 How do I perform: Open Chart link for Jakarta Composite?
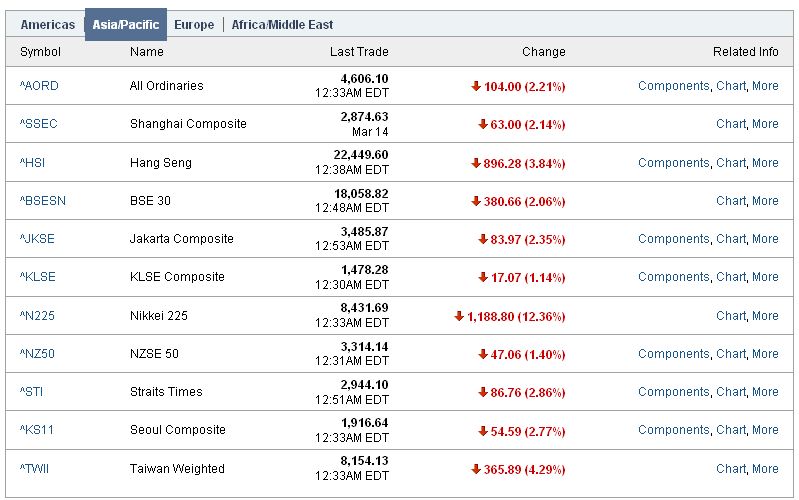[x=731, y=239]
